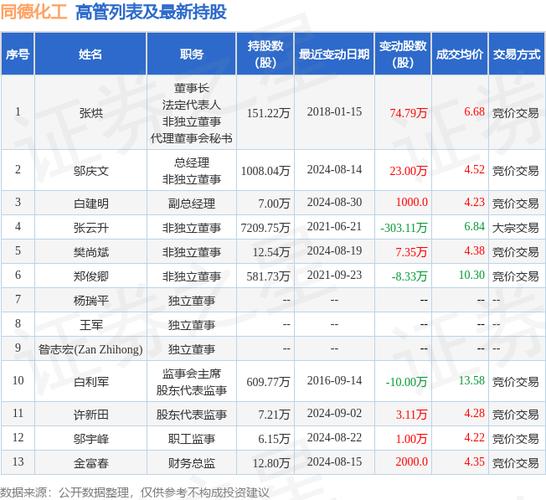
Task: Select the 交易方式 column header
Action: pos(517,54)
